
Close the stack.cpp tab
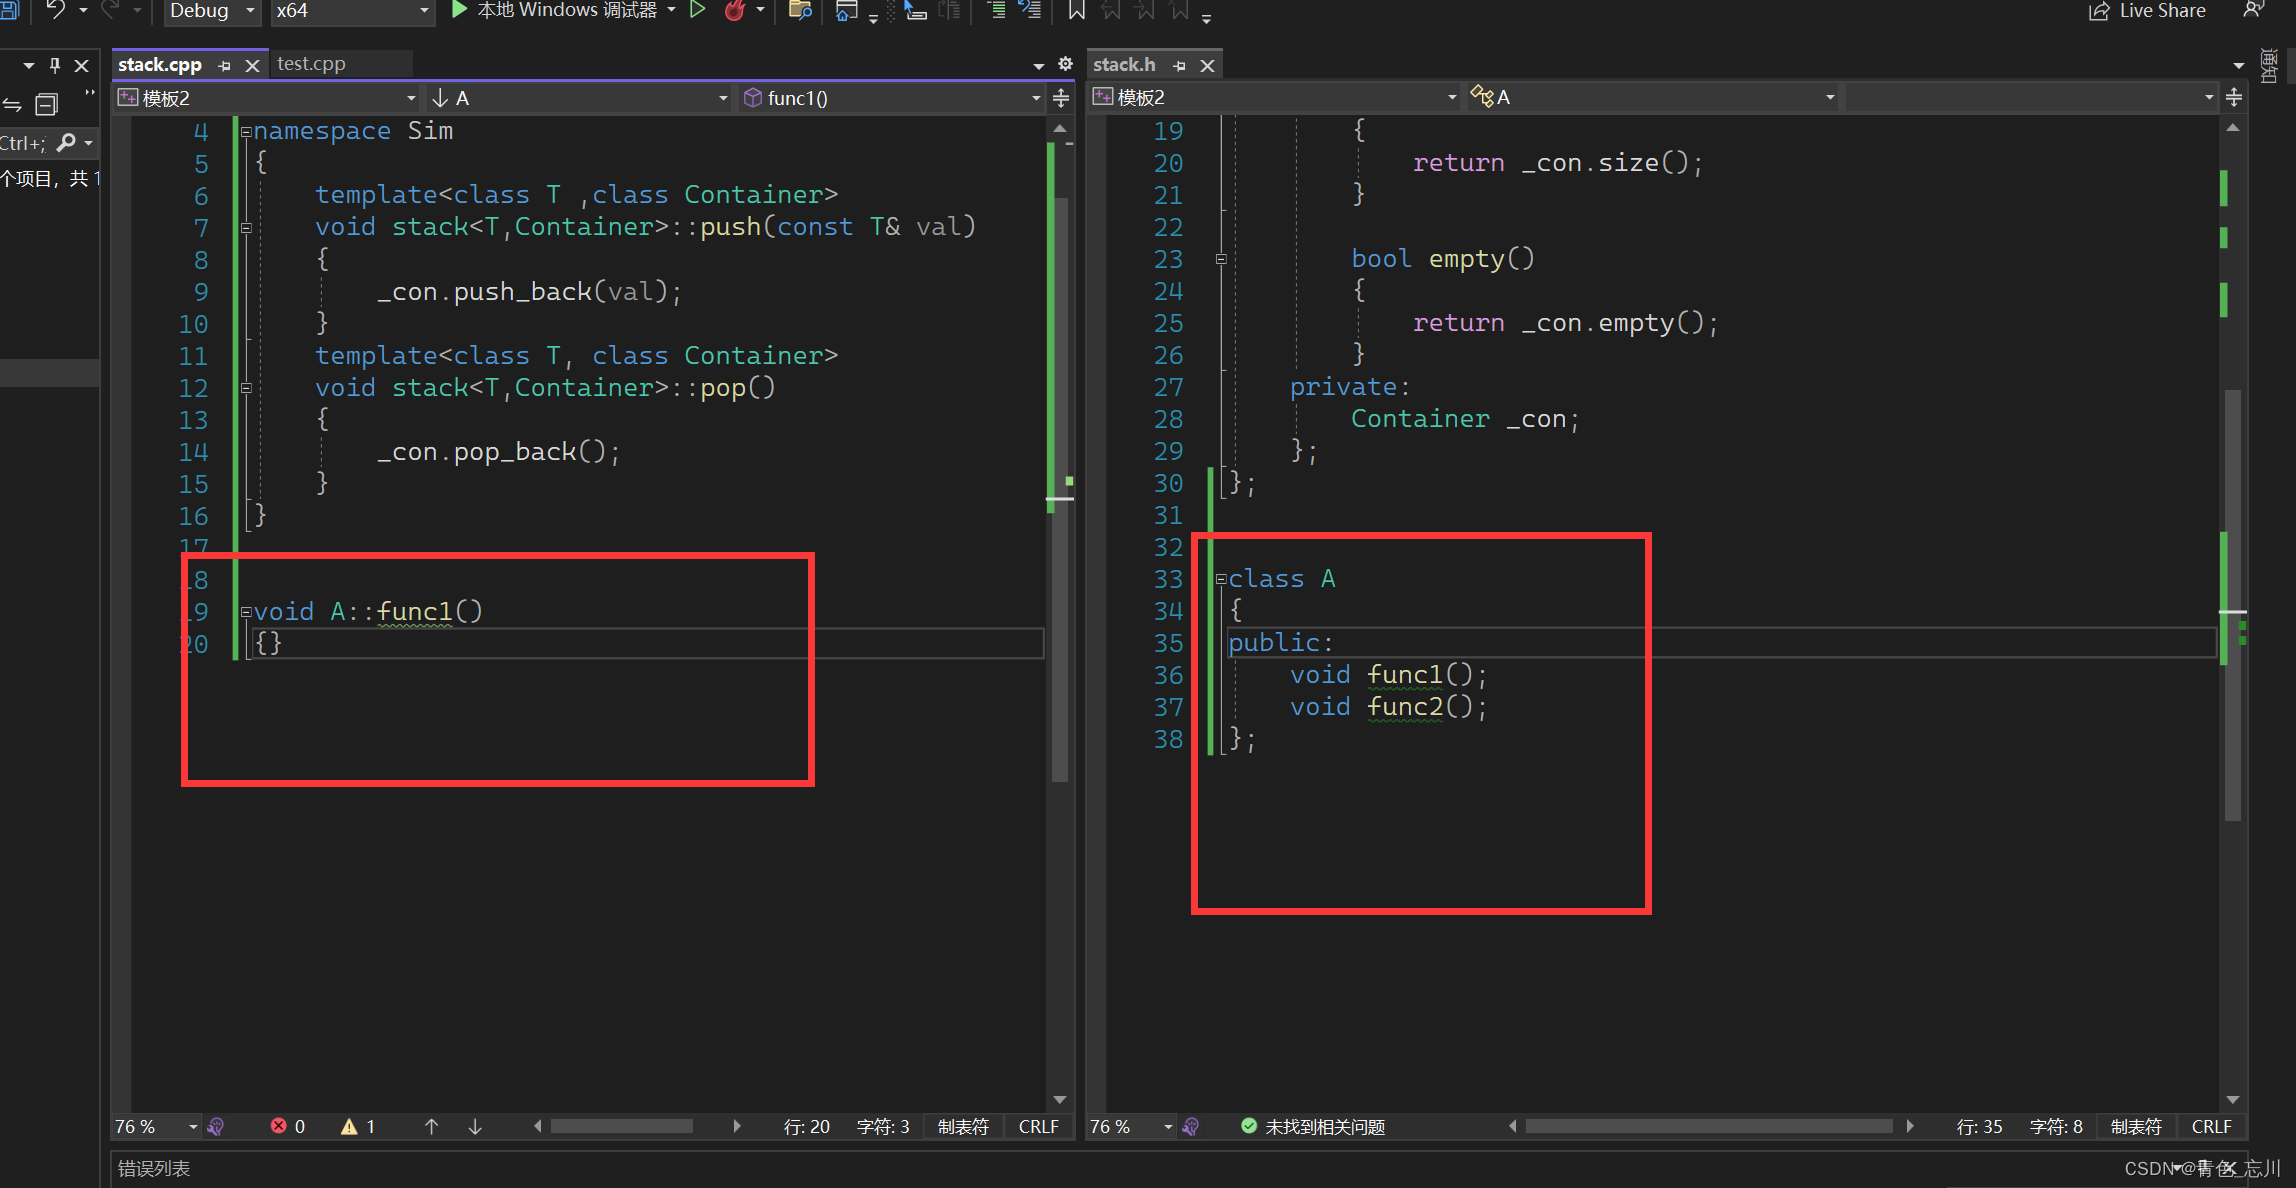click(252, 65)
